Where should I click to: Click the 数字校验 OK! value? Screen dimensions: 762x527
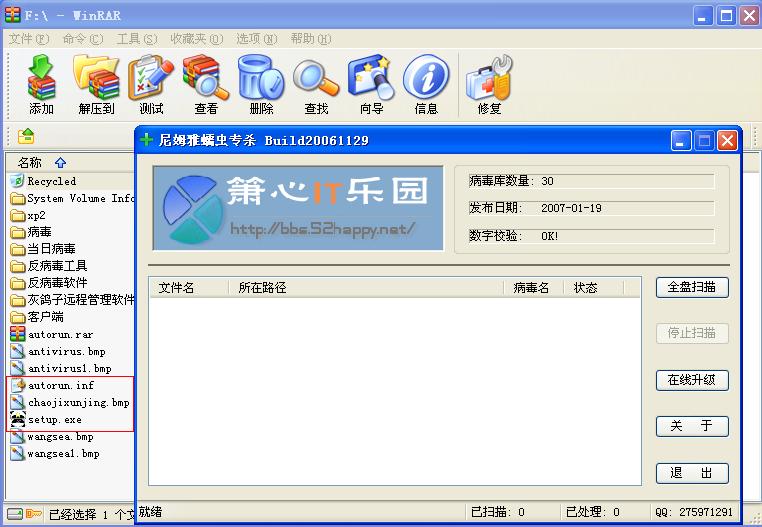(x=550, y=236)
